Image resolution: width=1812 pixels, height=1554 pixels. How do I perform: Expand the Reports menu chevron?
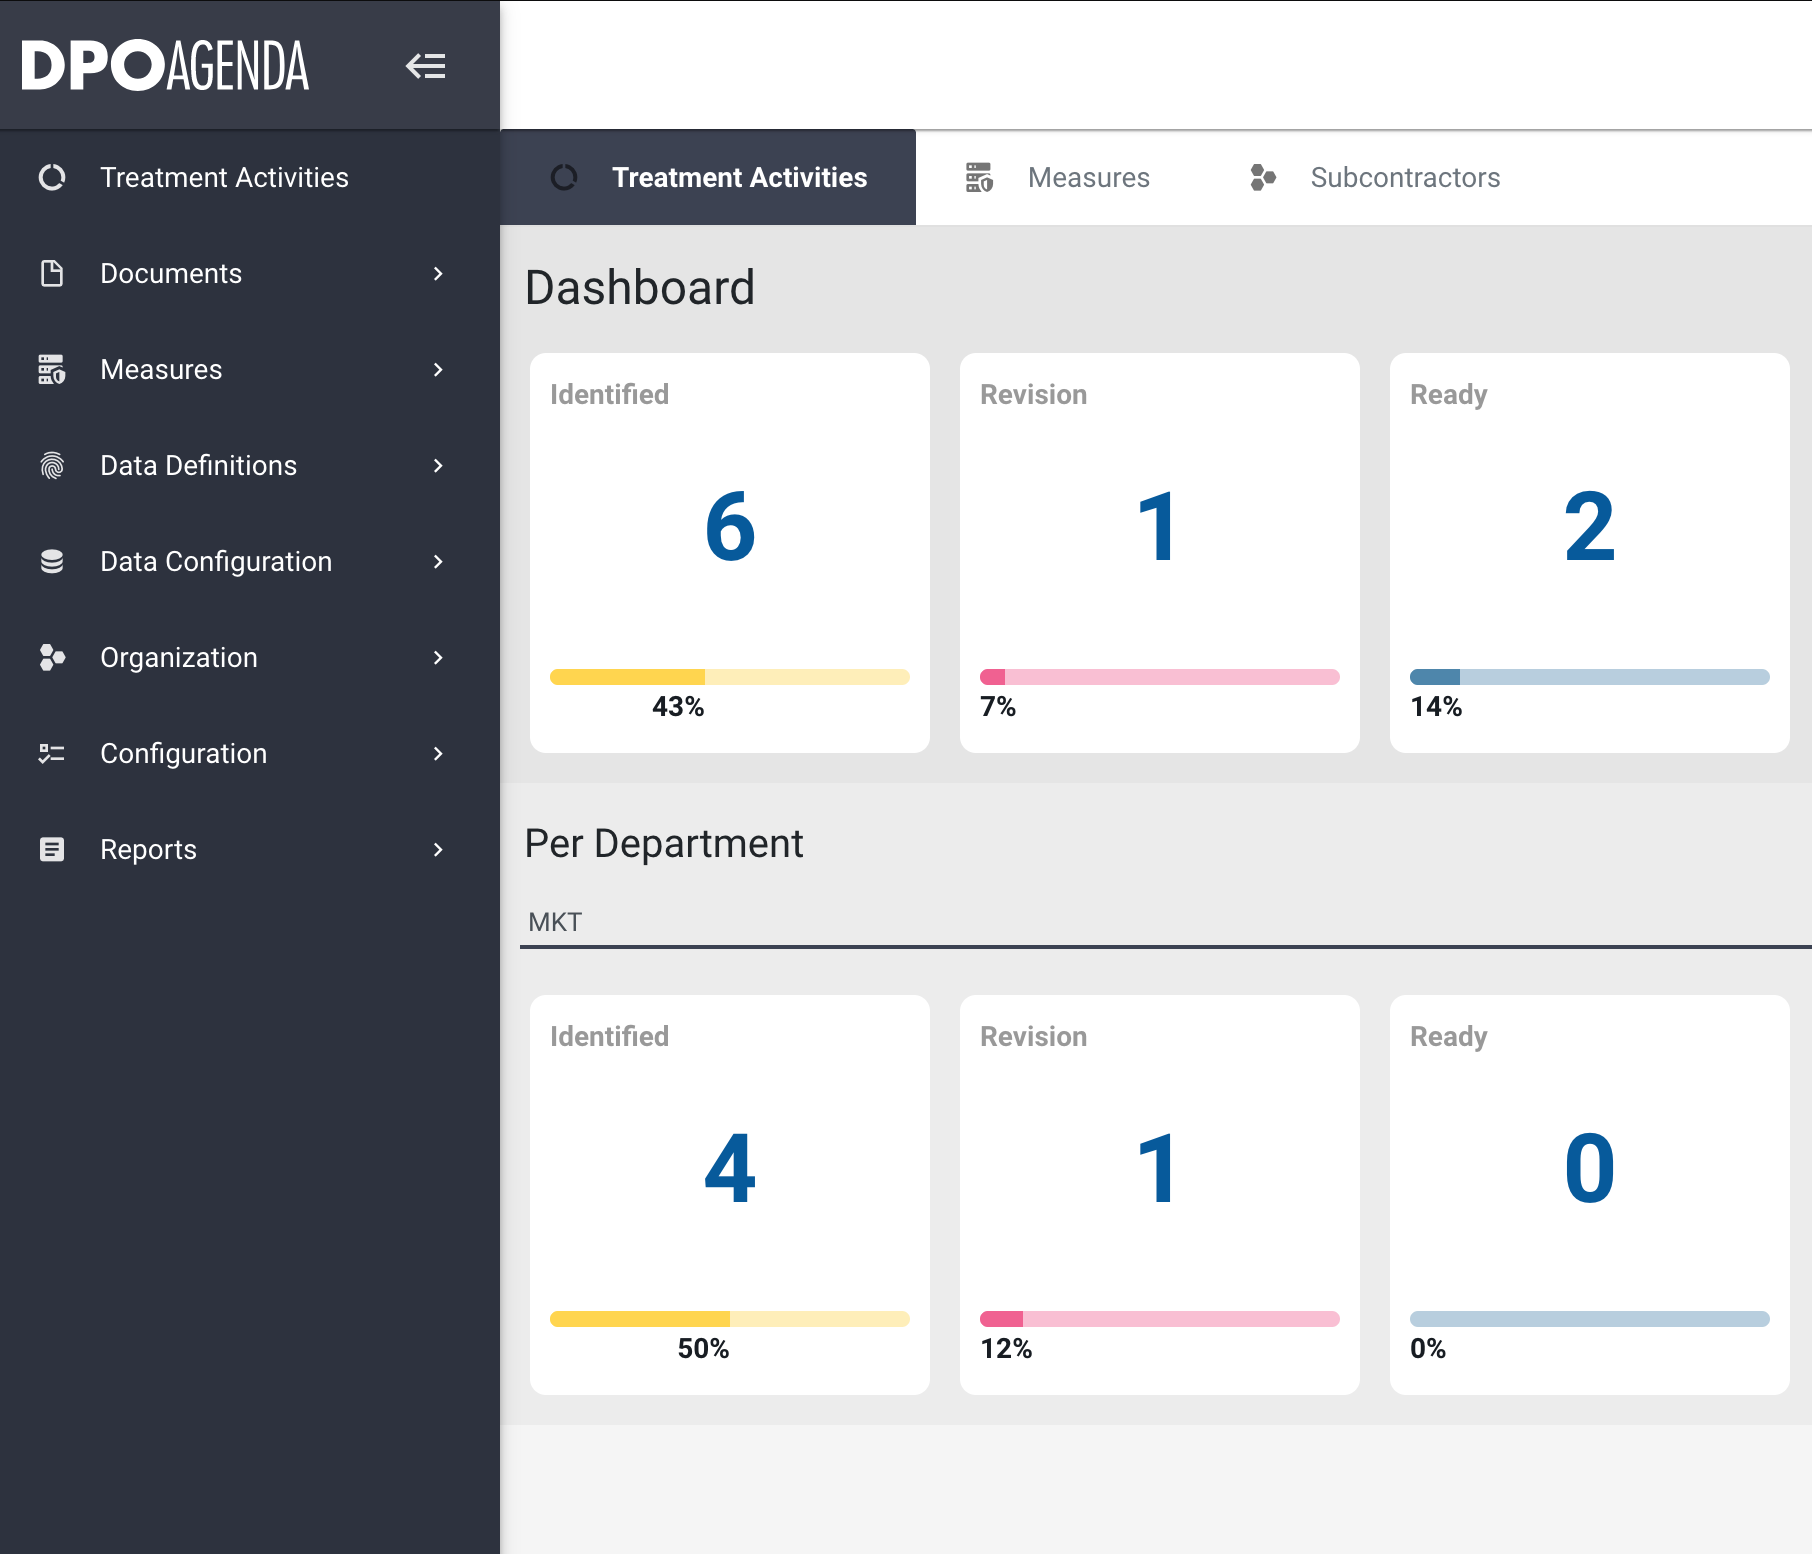(437, 849)
